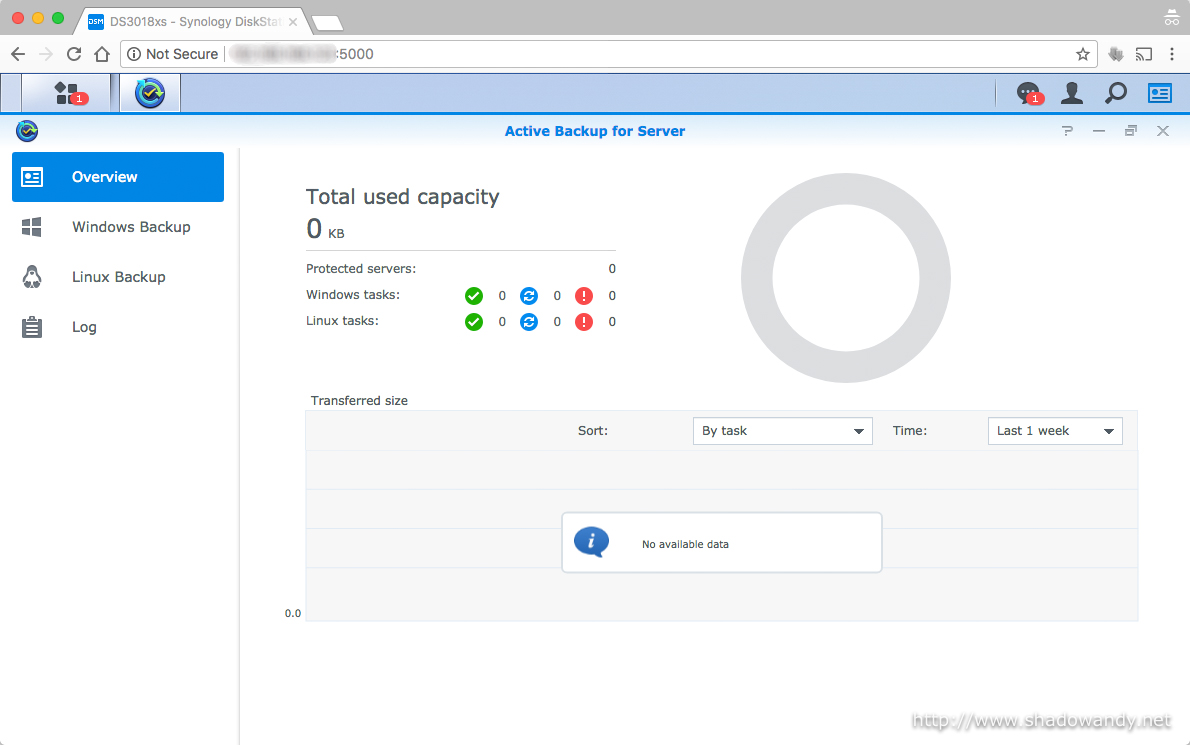Viewport: 1190px width, 745px height.
Task: Click the 'Protected servers:' label
Action: click(361, 269)
